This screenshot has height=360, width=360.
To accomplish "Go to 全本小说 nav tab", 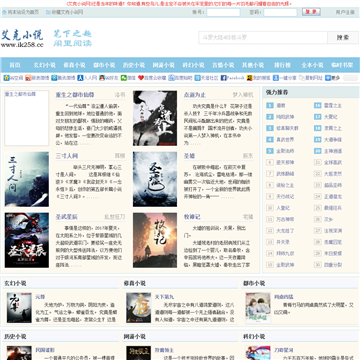I will coord(312,65).
